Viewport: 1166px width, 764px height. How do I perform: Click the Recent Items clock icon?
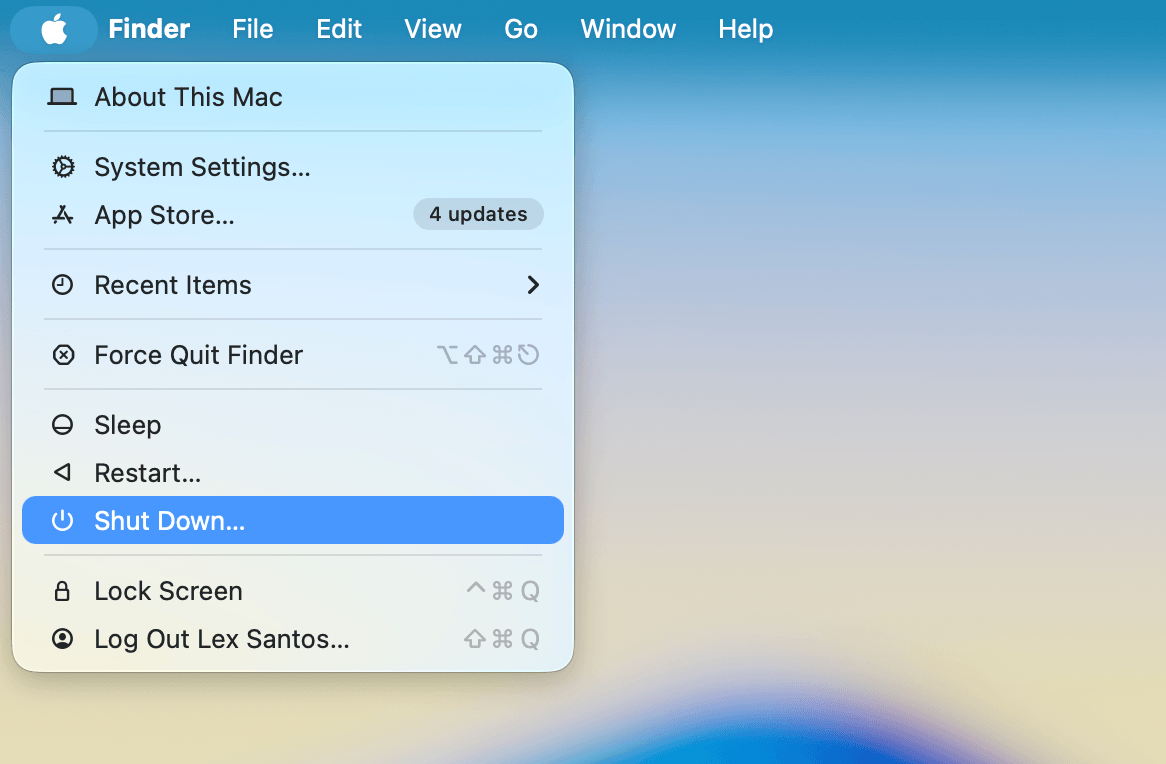(x=62, y=285)
